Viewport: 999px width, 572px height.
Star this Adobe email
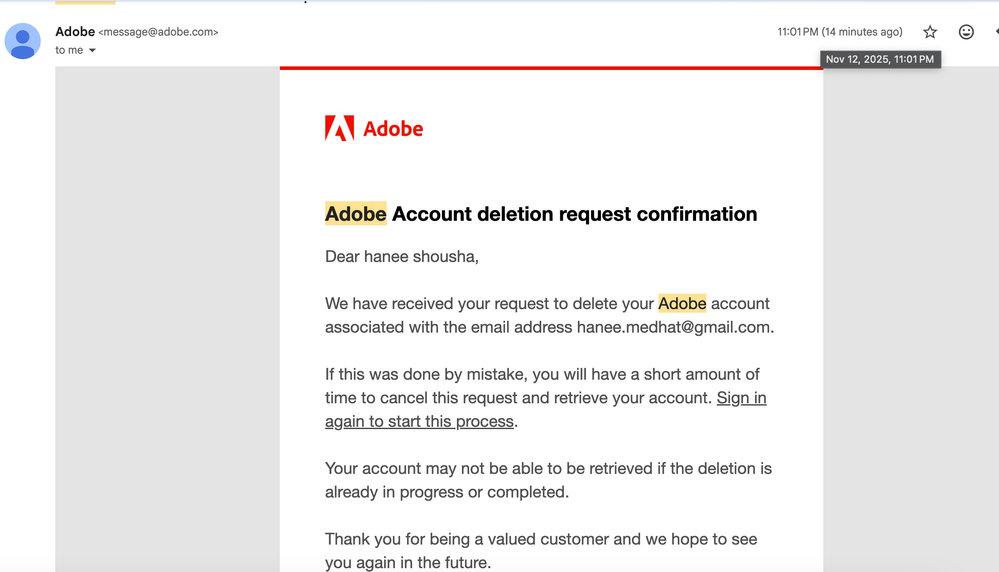[x=930, y=32]
